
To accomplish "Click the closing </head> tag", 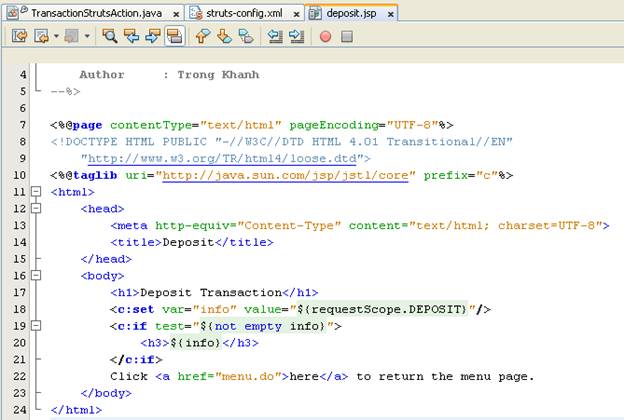I will pyautogui.click(x=106, y=259).
